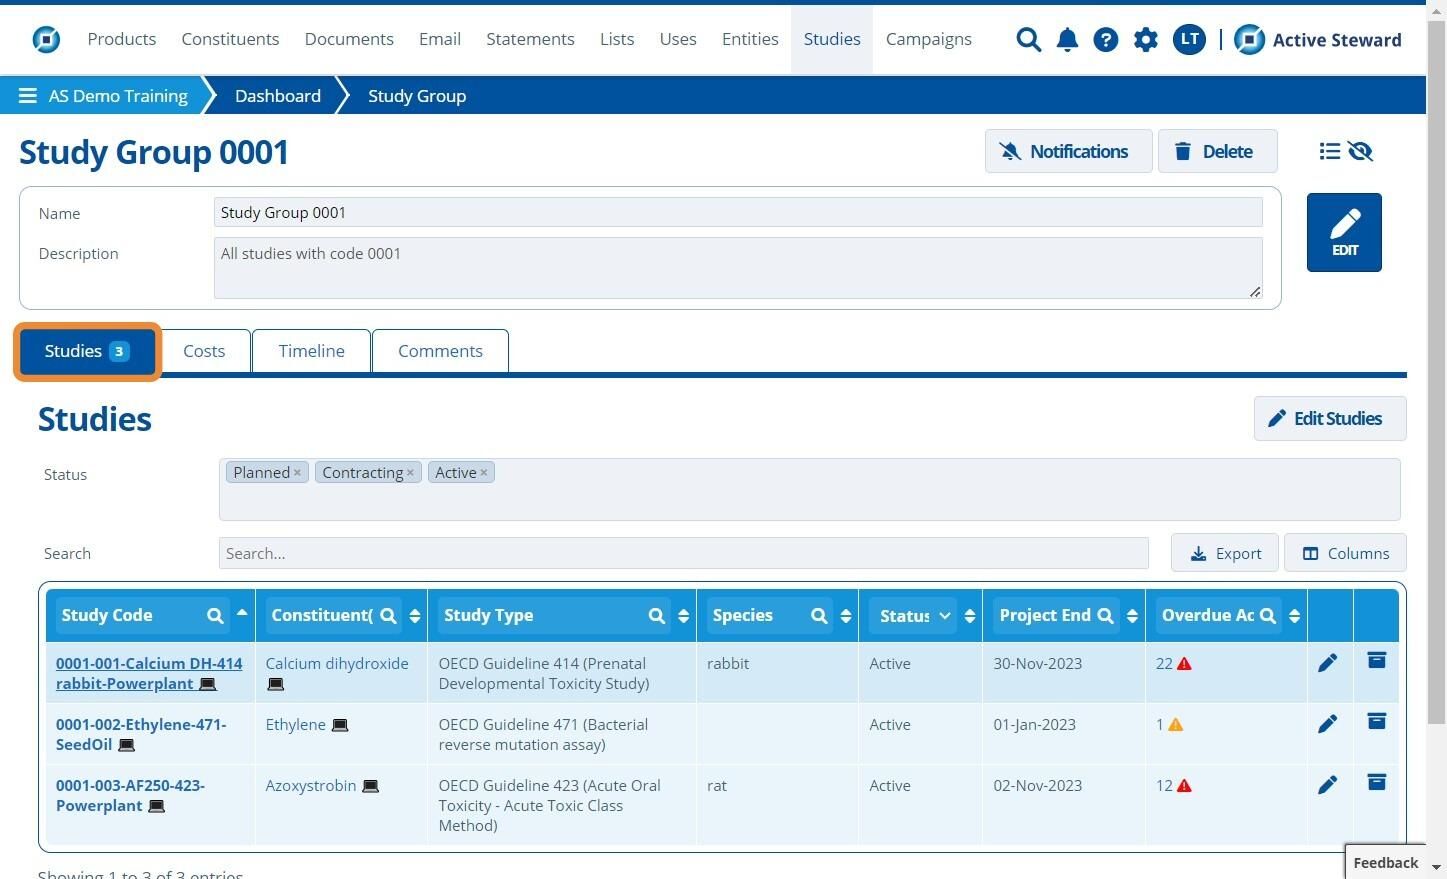
Task: Edit the 0001-002-Ethylene study row pencil
Action: tap(1327, 724)
